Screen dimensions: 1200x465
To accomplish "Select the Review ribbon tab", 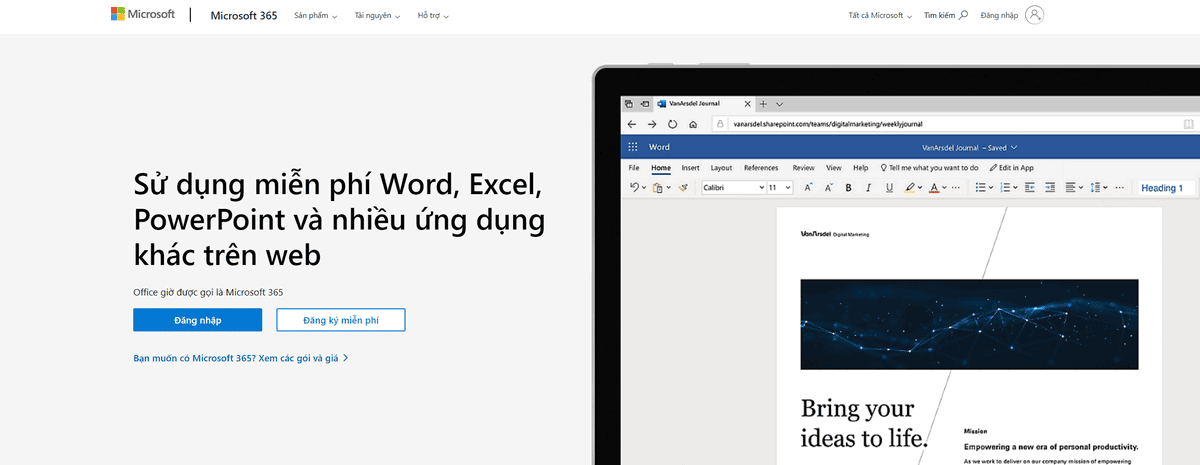I will (803, 168).
